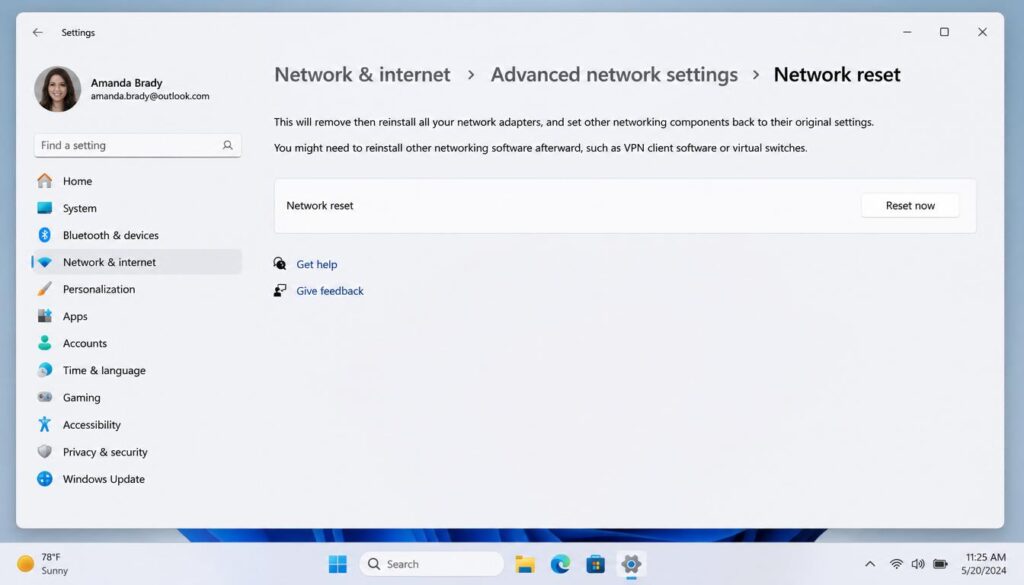Click the Network reset row label

[320, 205]
